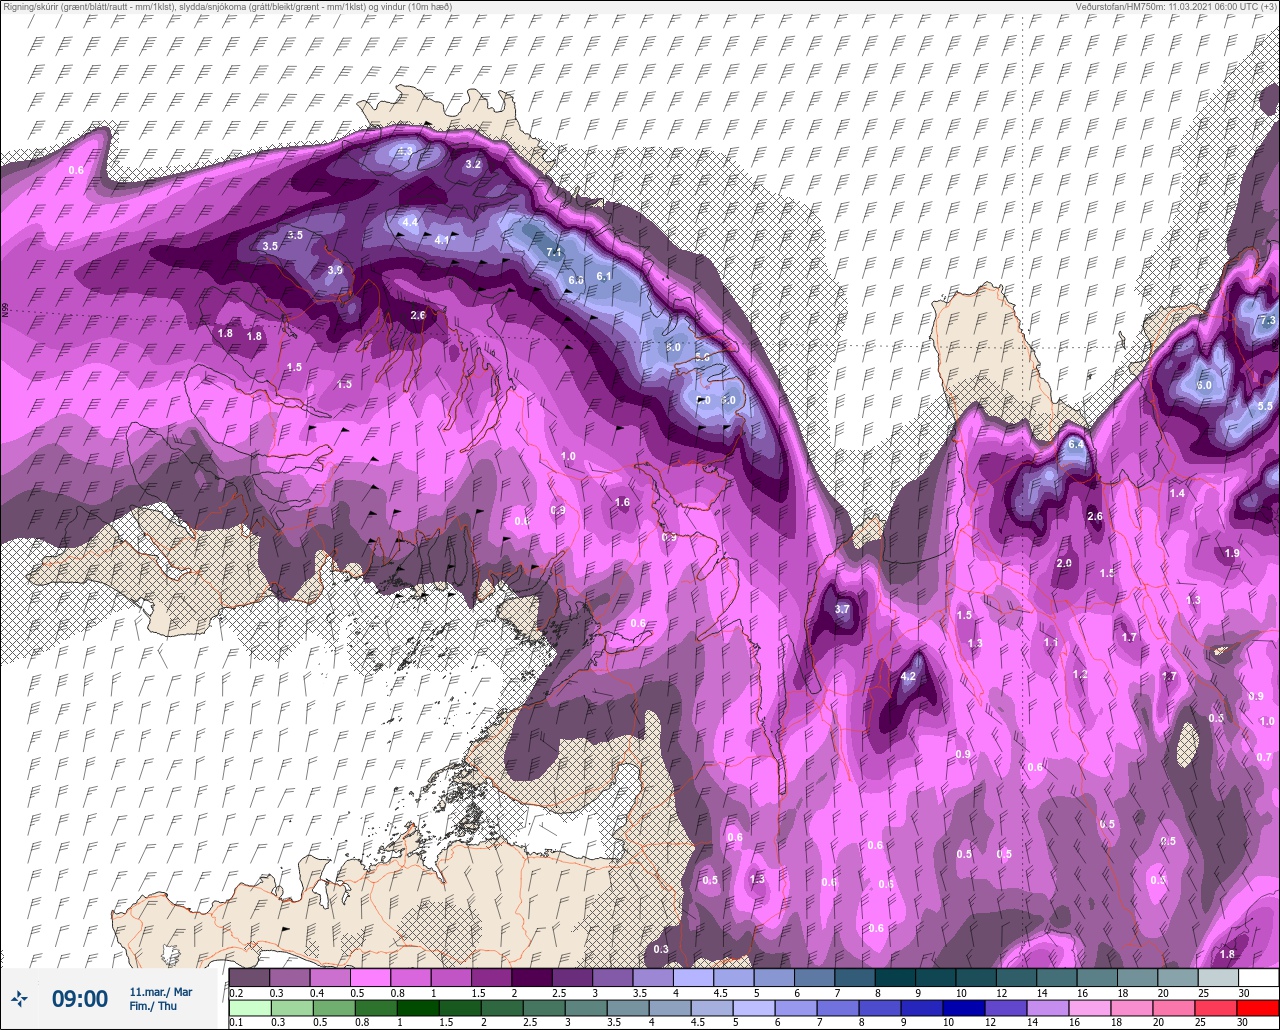Pick the white swatch at top legend end
Viewport: 1280px width, 1030px height.
tap(1258, 977)
